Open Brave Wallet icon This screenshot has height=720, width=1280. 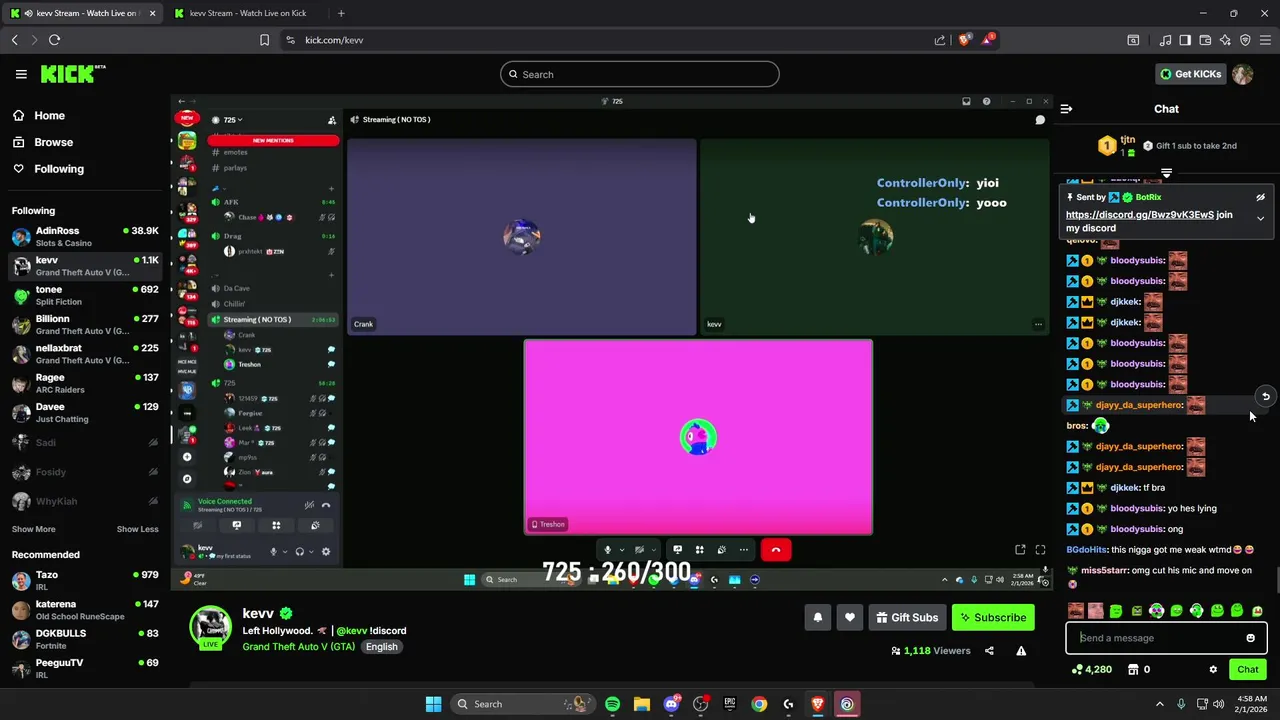pyautogui.click(x=1205, y=40)
